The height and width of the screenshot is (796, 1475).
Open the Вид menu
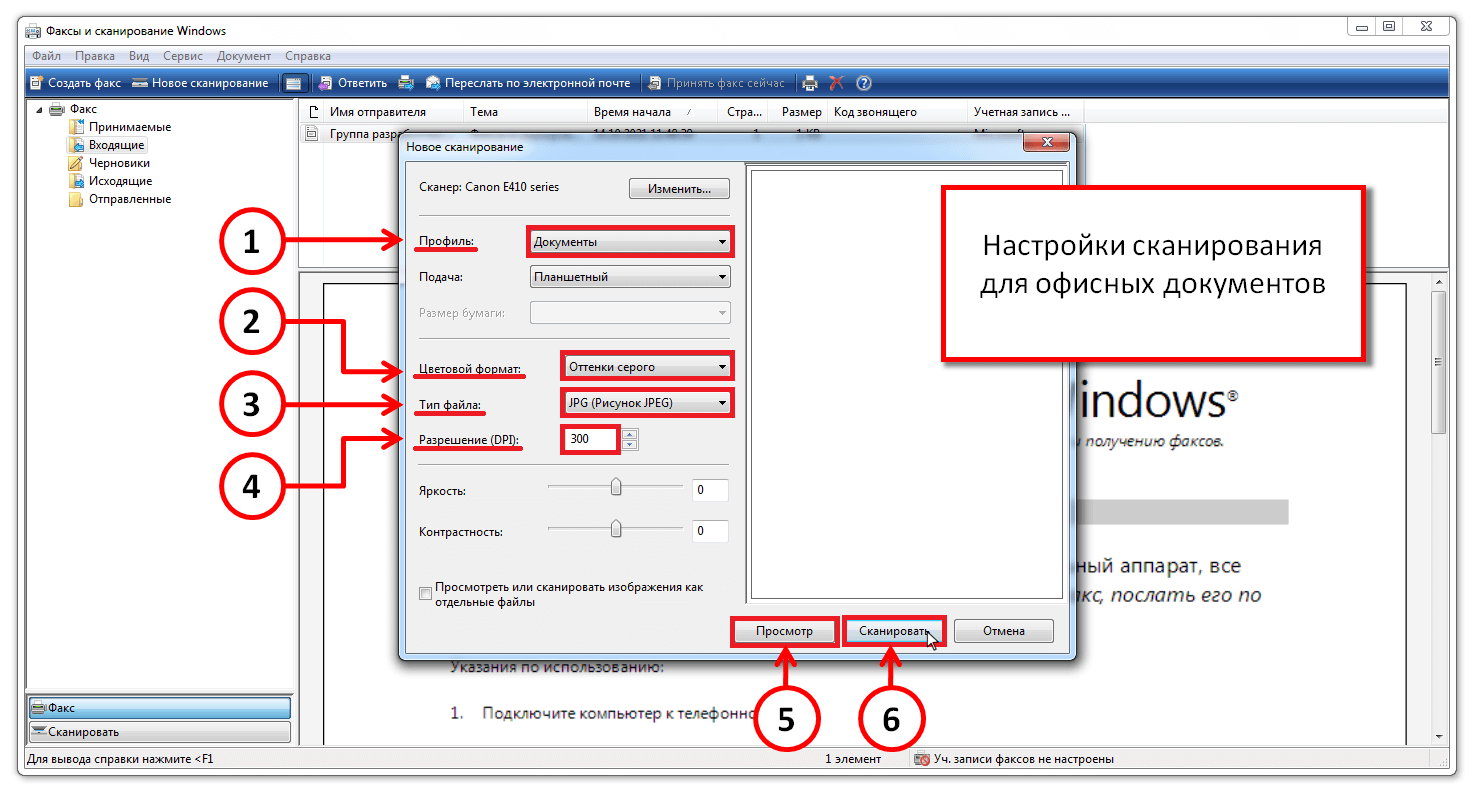pos(139,56)
